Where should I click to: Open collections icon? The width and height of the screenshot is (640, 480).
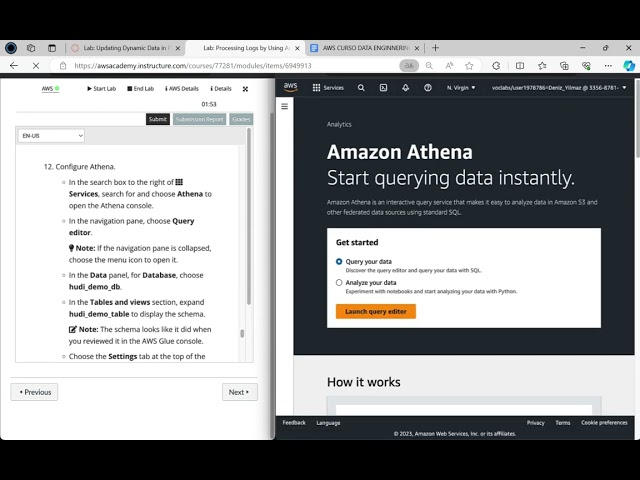pyautogui.click(x=564, y=65)
